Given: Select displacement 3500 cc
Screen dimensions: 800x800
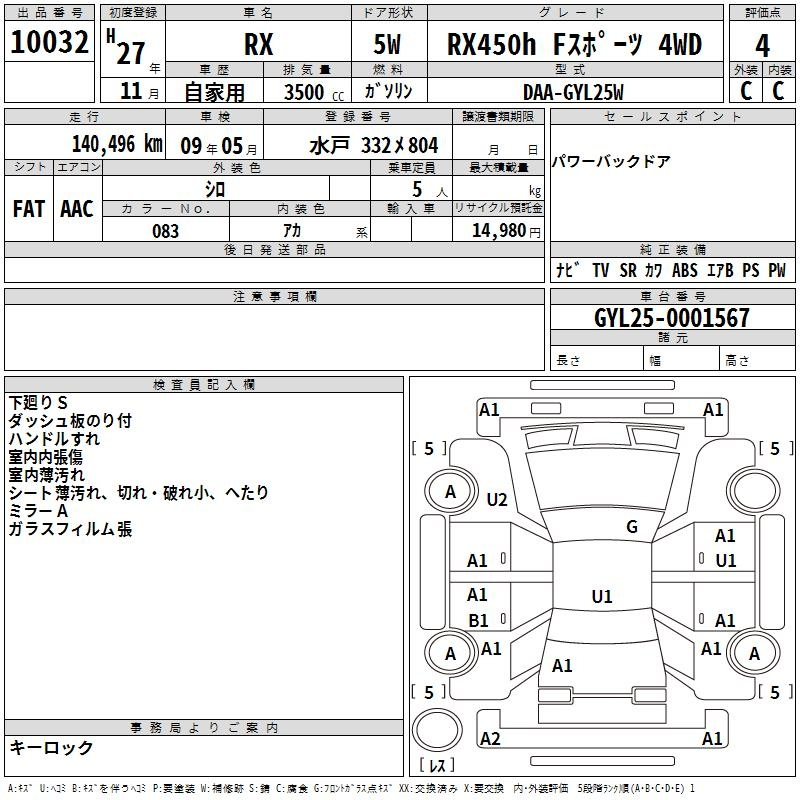Looking at the screenshot, I should 314,93.
